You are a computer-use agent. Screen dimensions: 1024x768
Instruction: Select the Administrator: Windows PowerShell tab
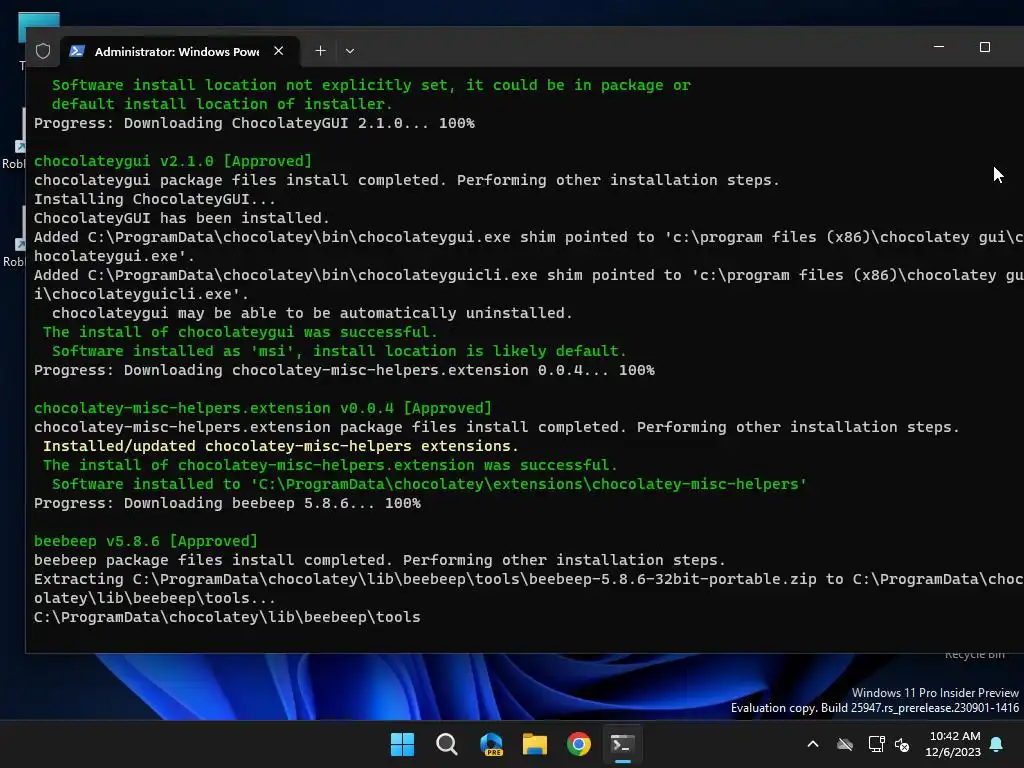(180, 51)
